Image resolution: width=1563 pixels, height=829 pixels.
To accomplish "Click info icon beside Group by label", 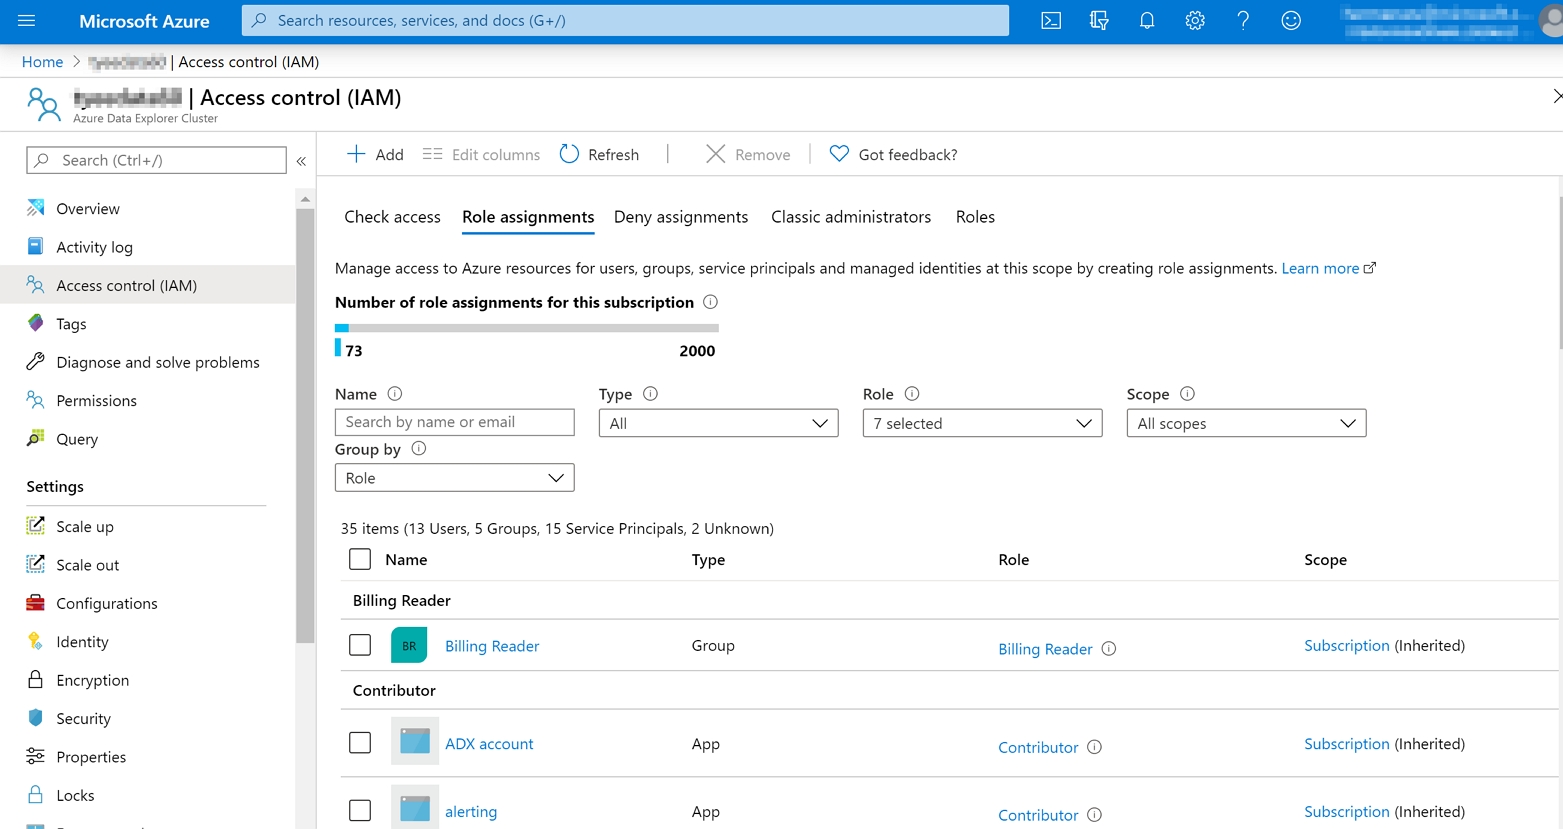I will pos(419,449).
